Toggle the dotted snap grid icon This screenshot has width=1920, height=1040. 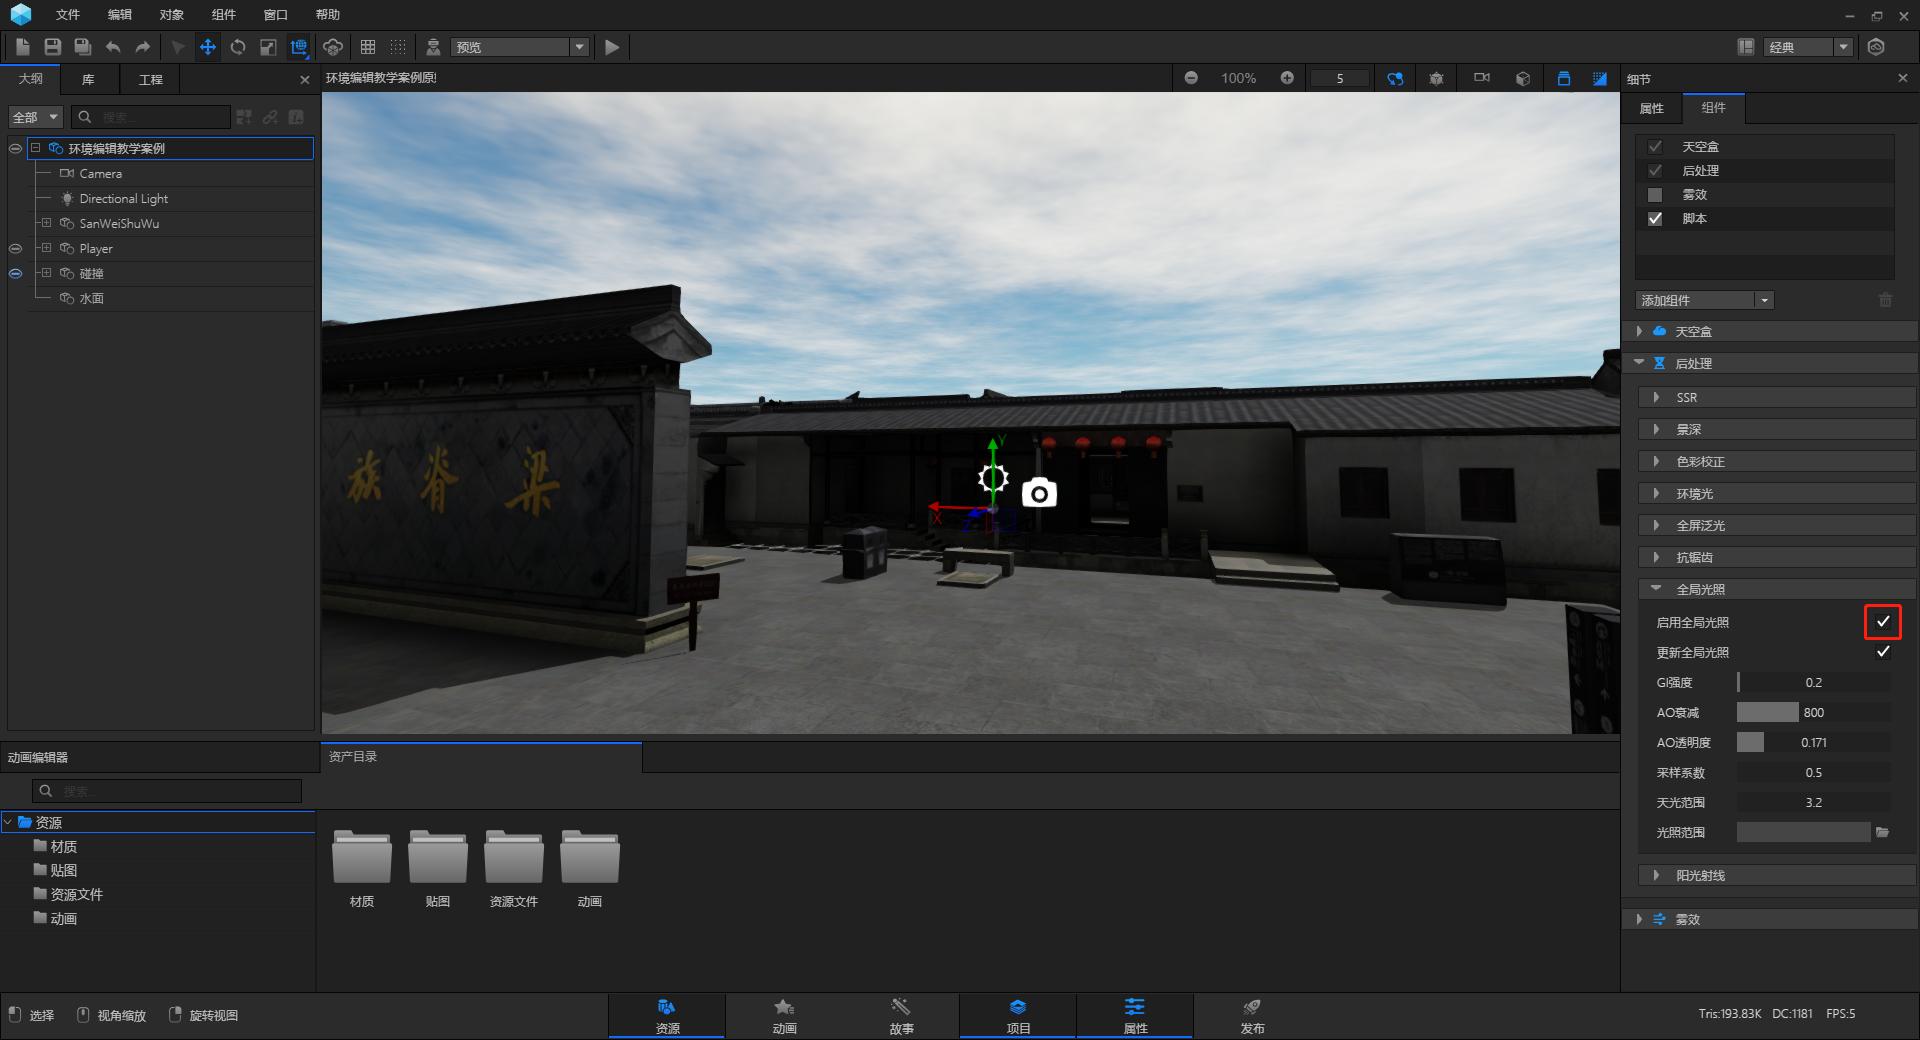[398, 47]
